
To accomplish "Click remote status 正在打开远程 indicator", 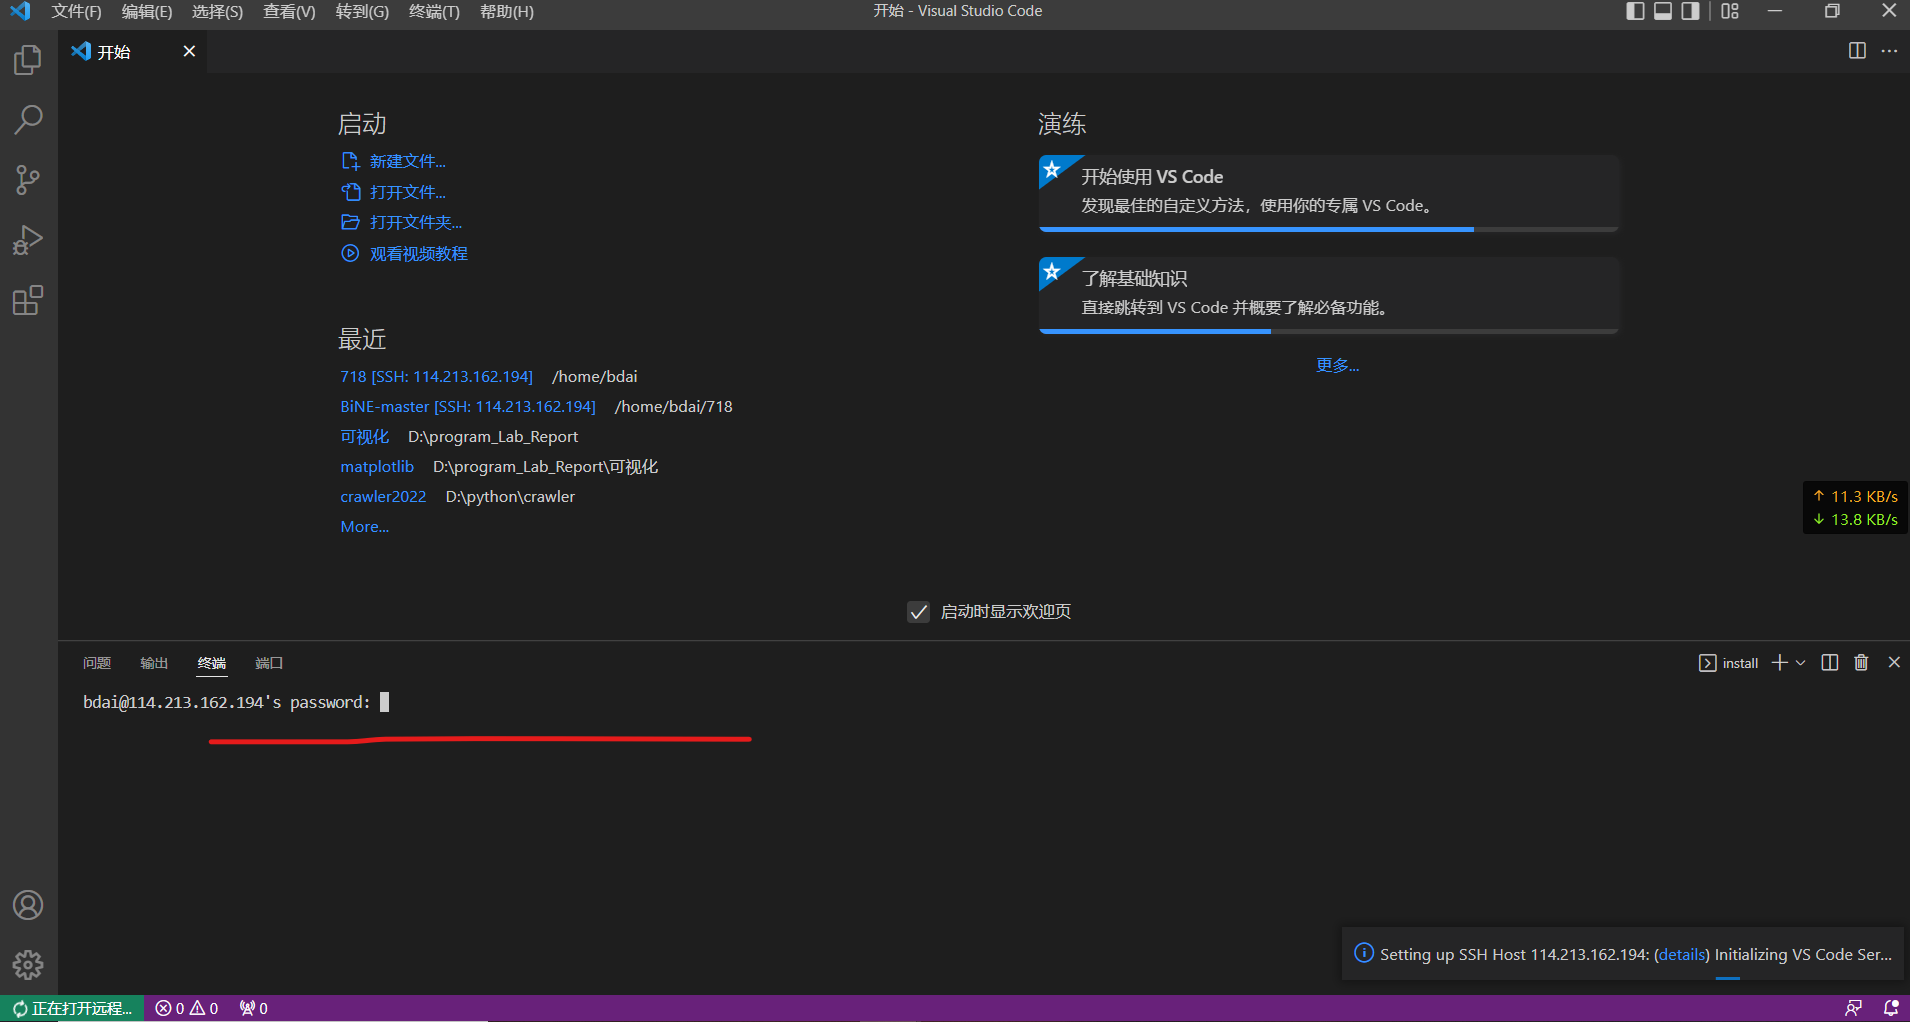I will [72, 1008].
